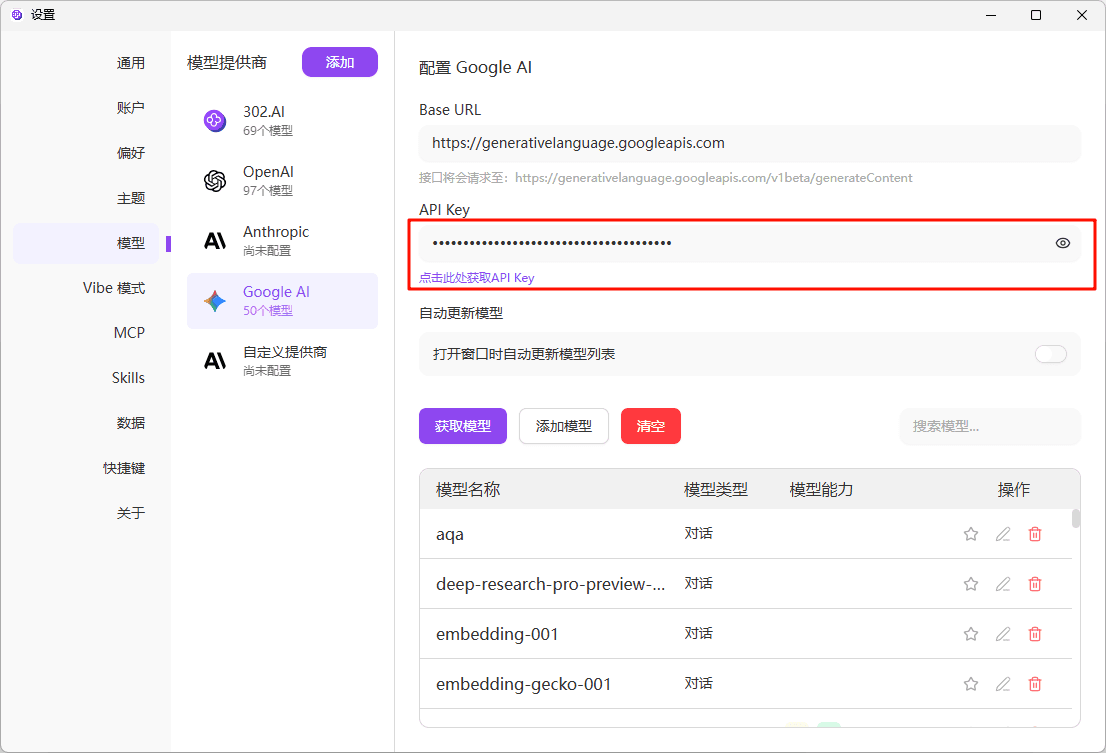Edit the embedding-001 model
Viewport: 1106px width, 753px height.
pyautogui.click(x=1002, y=635)
